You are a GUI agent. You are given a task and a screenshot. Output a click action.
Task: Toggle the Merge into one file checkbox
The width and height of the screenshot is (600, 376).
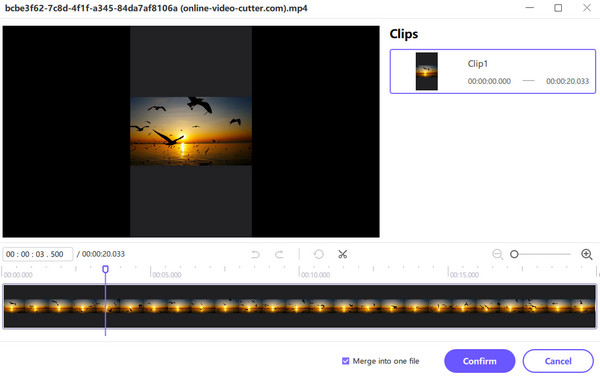346,361
